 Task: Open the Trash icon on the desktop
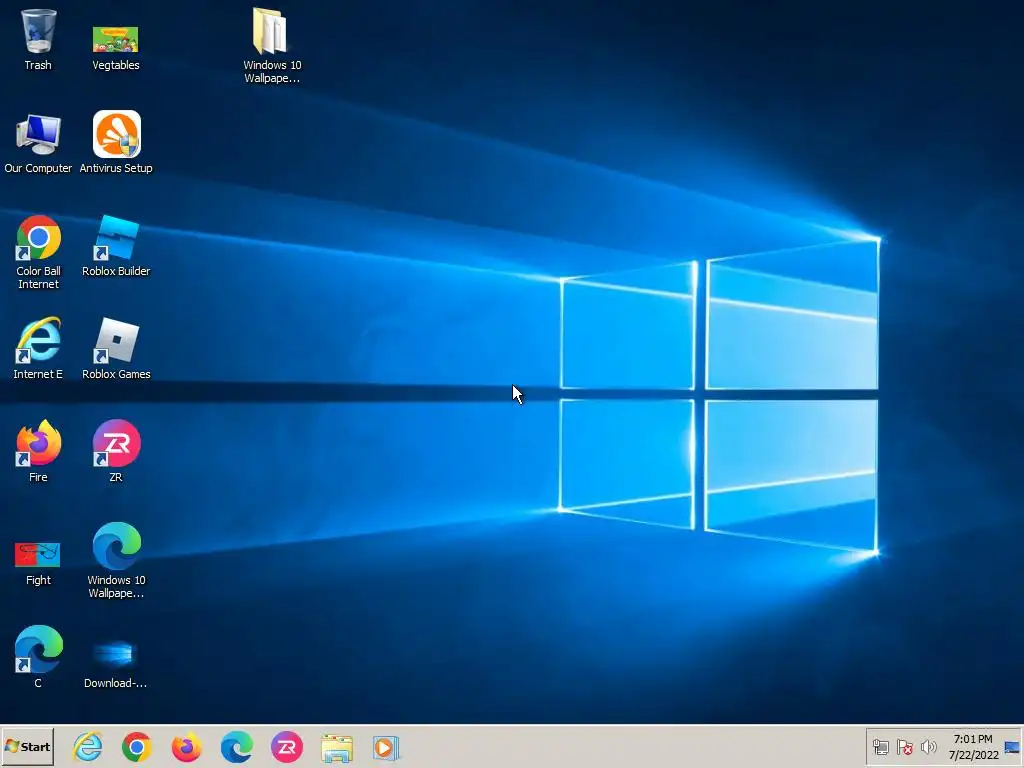click(x=38, y=39)
